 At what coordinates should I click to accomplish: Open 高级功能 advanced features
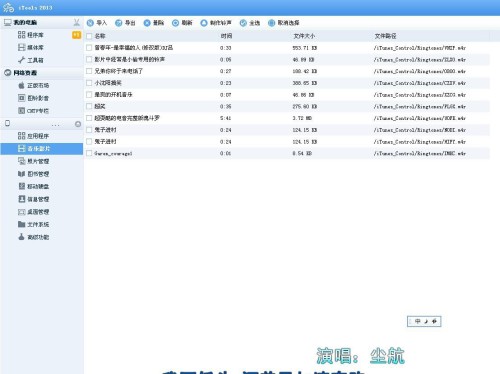pyautogui.click(x=33, y=237)
